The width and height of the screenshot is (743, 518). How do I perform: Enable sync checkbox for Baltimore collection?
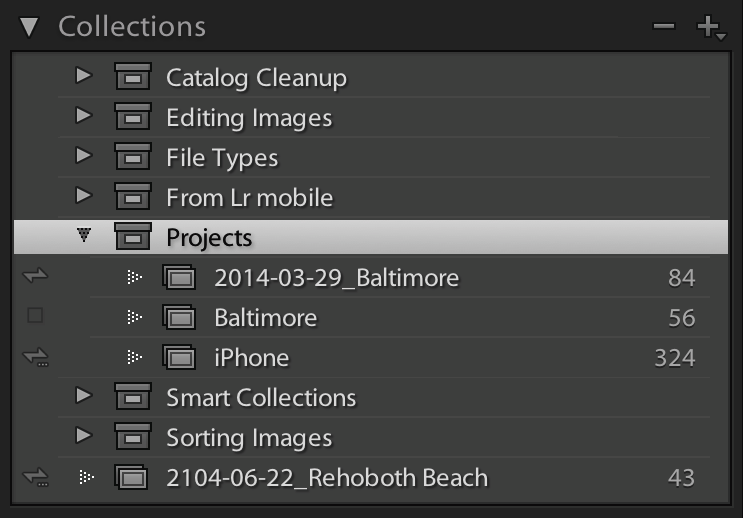click(x=35, y=316)
